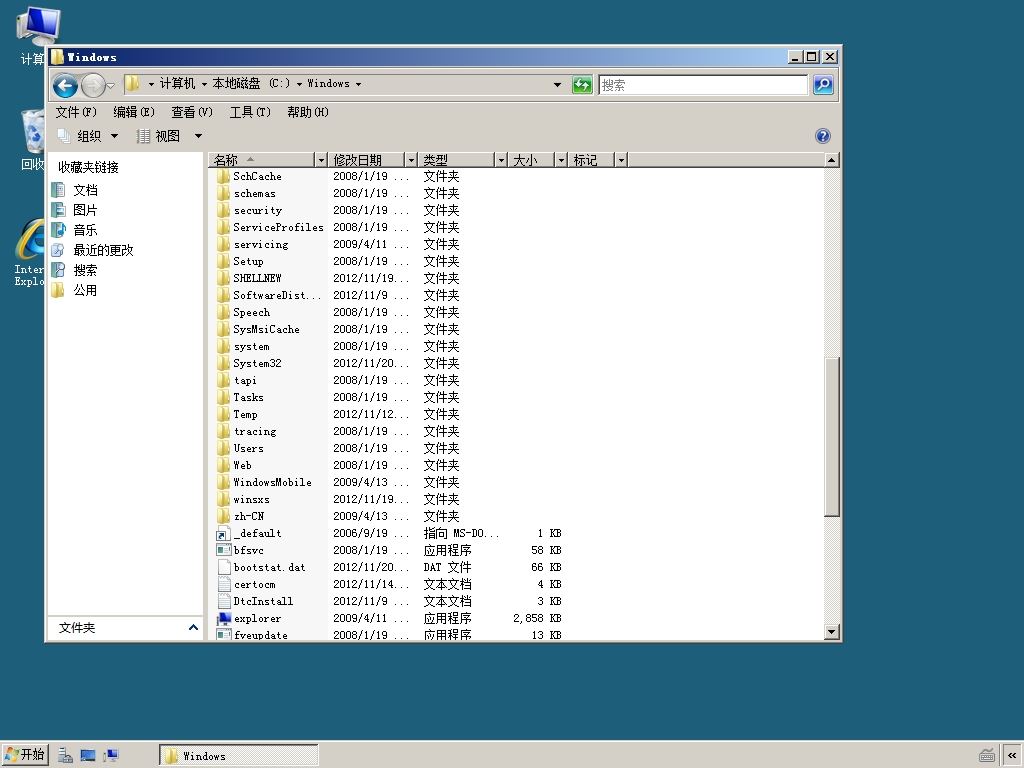Open the 类型 column filter dropdown
Screen dimensions: 1024x768
(501, 160)
